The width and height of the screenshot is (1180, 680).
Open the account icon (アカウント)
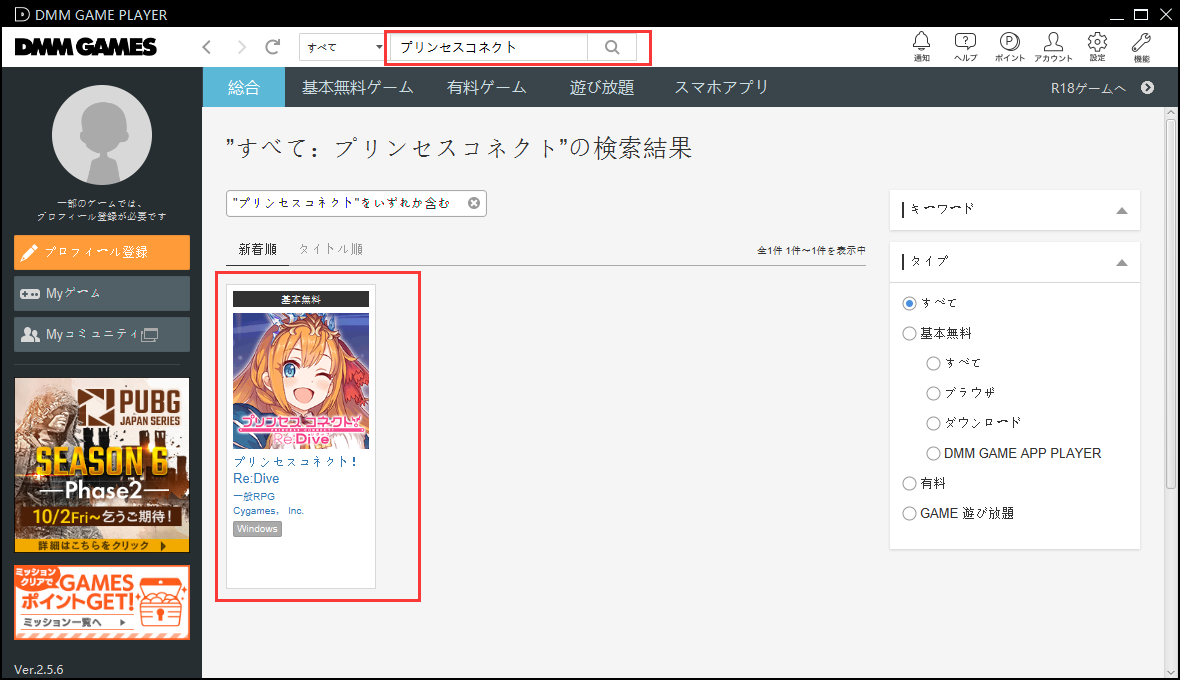click(x=1053, y=46)
